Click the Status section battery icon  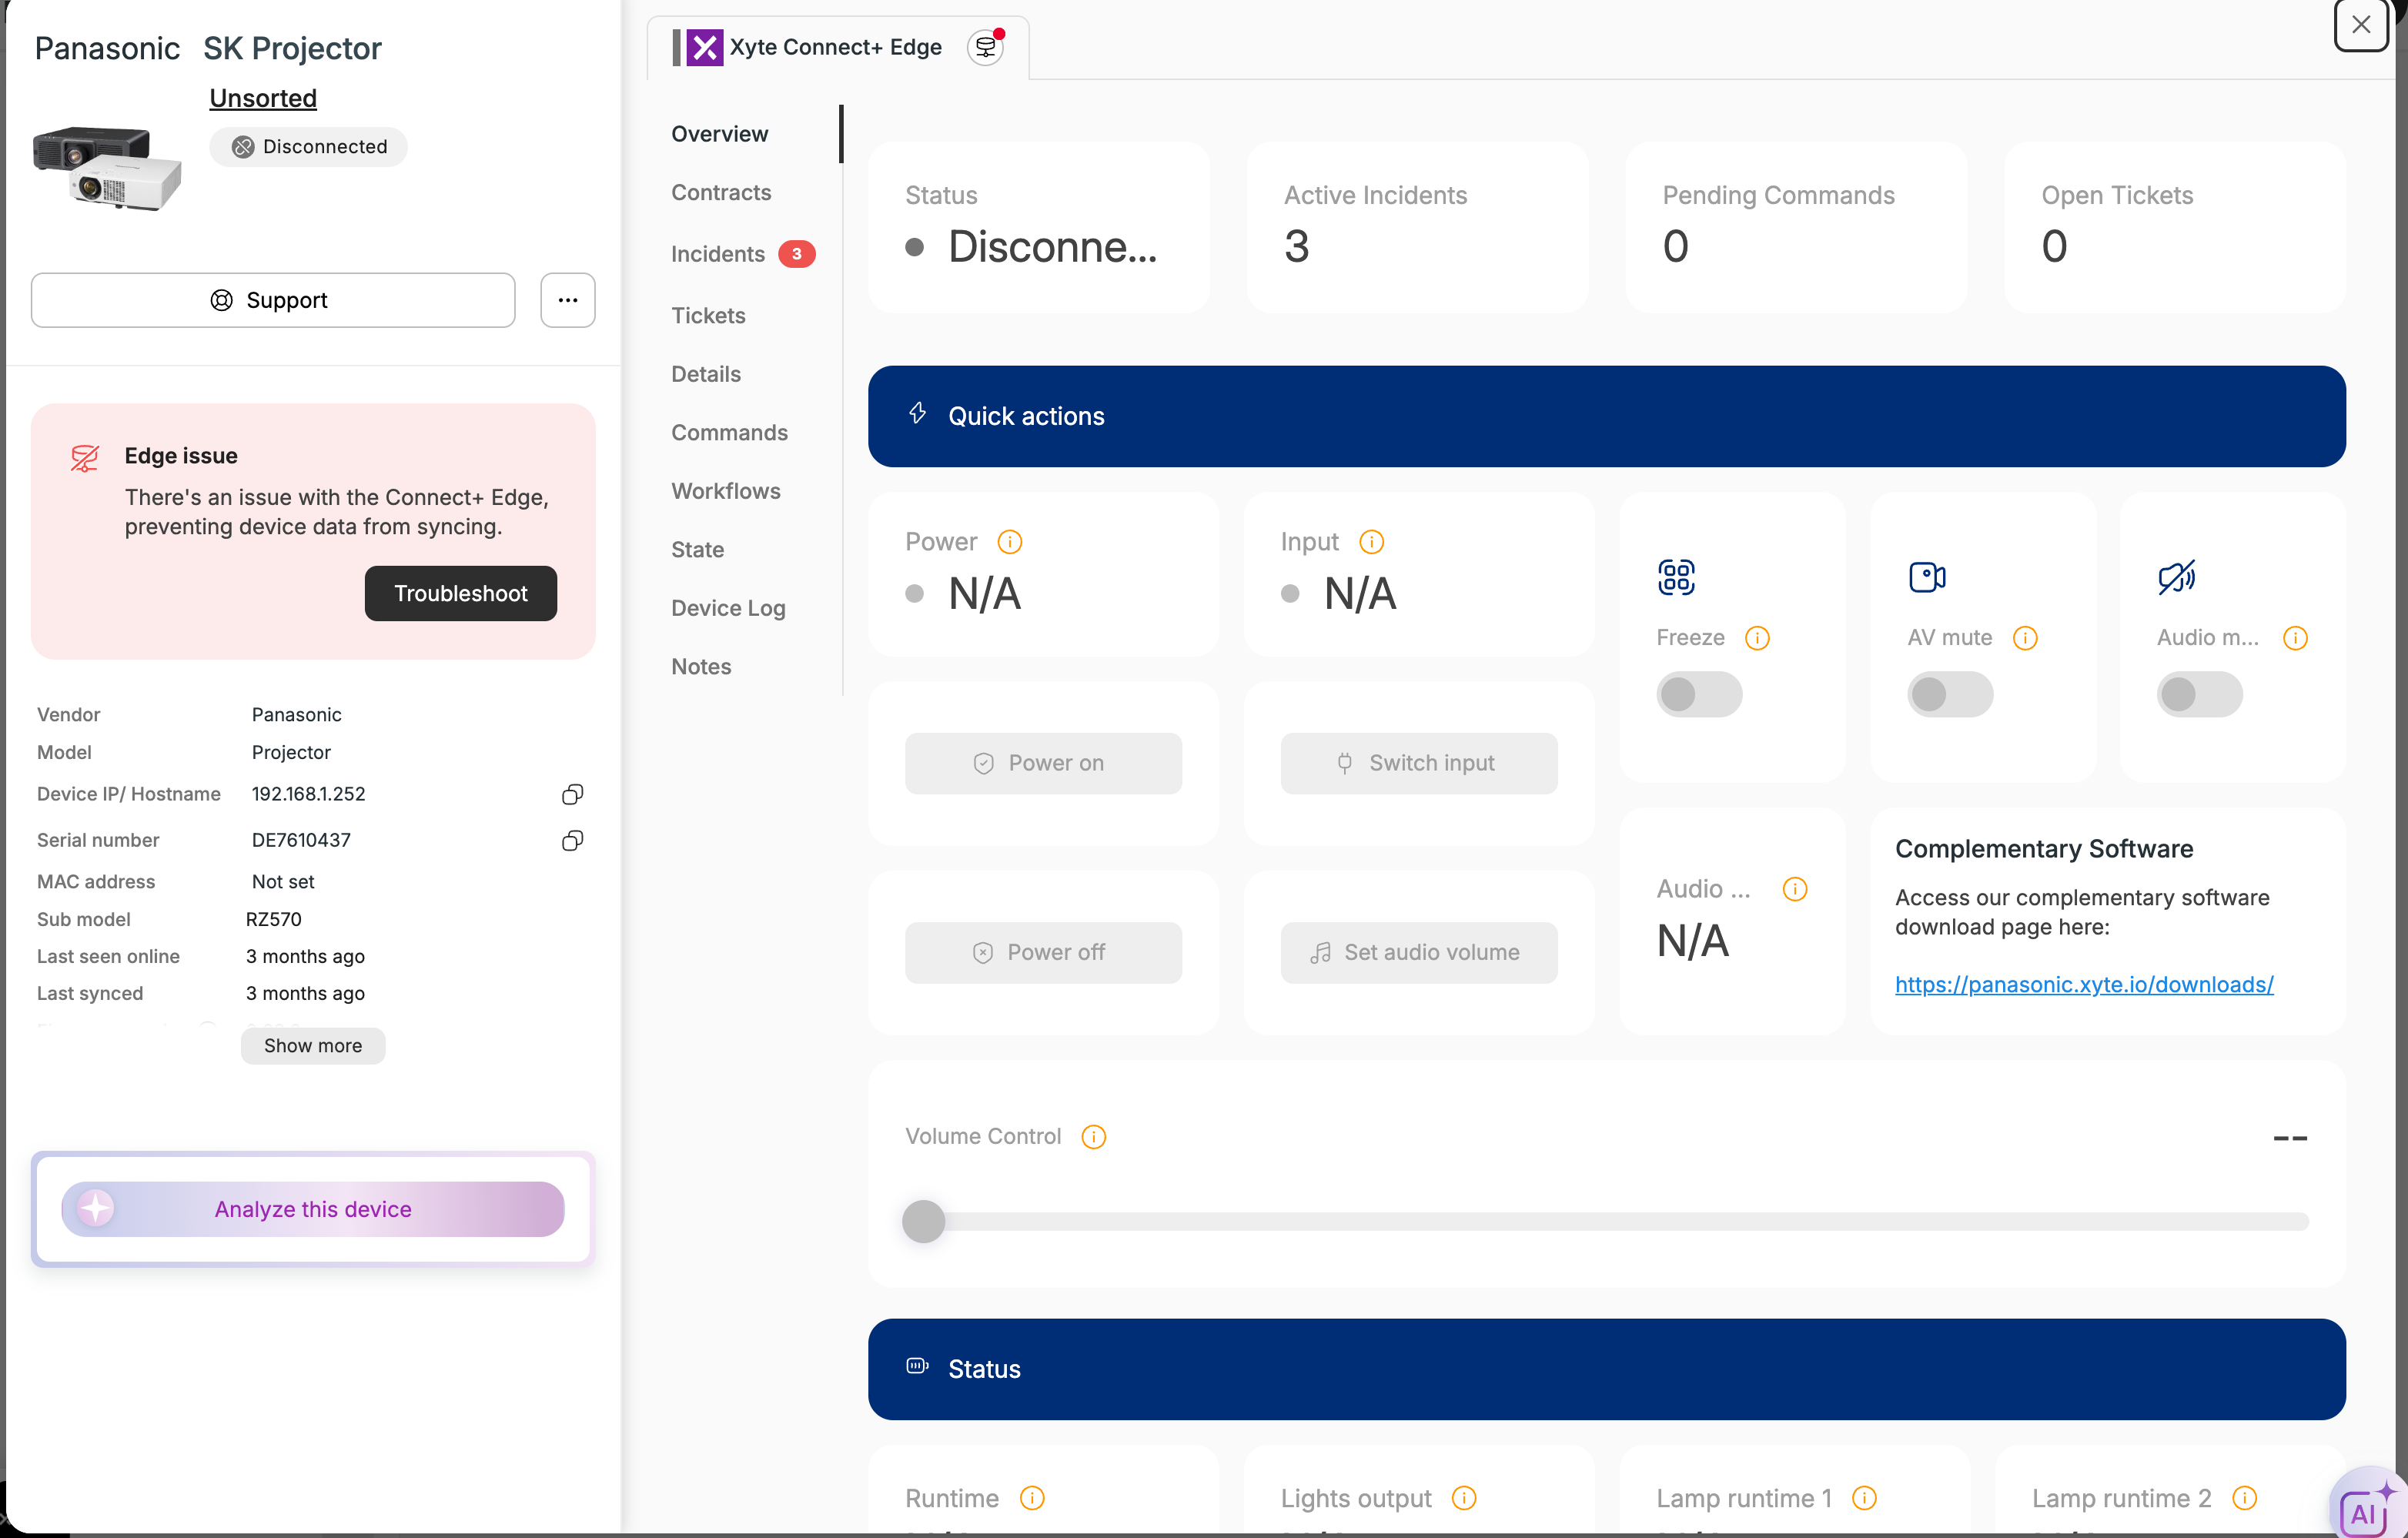pyautogui.click(x=917, y=1366)
